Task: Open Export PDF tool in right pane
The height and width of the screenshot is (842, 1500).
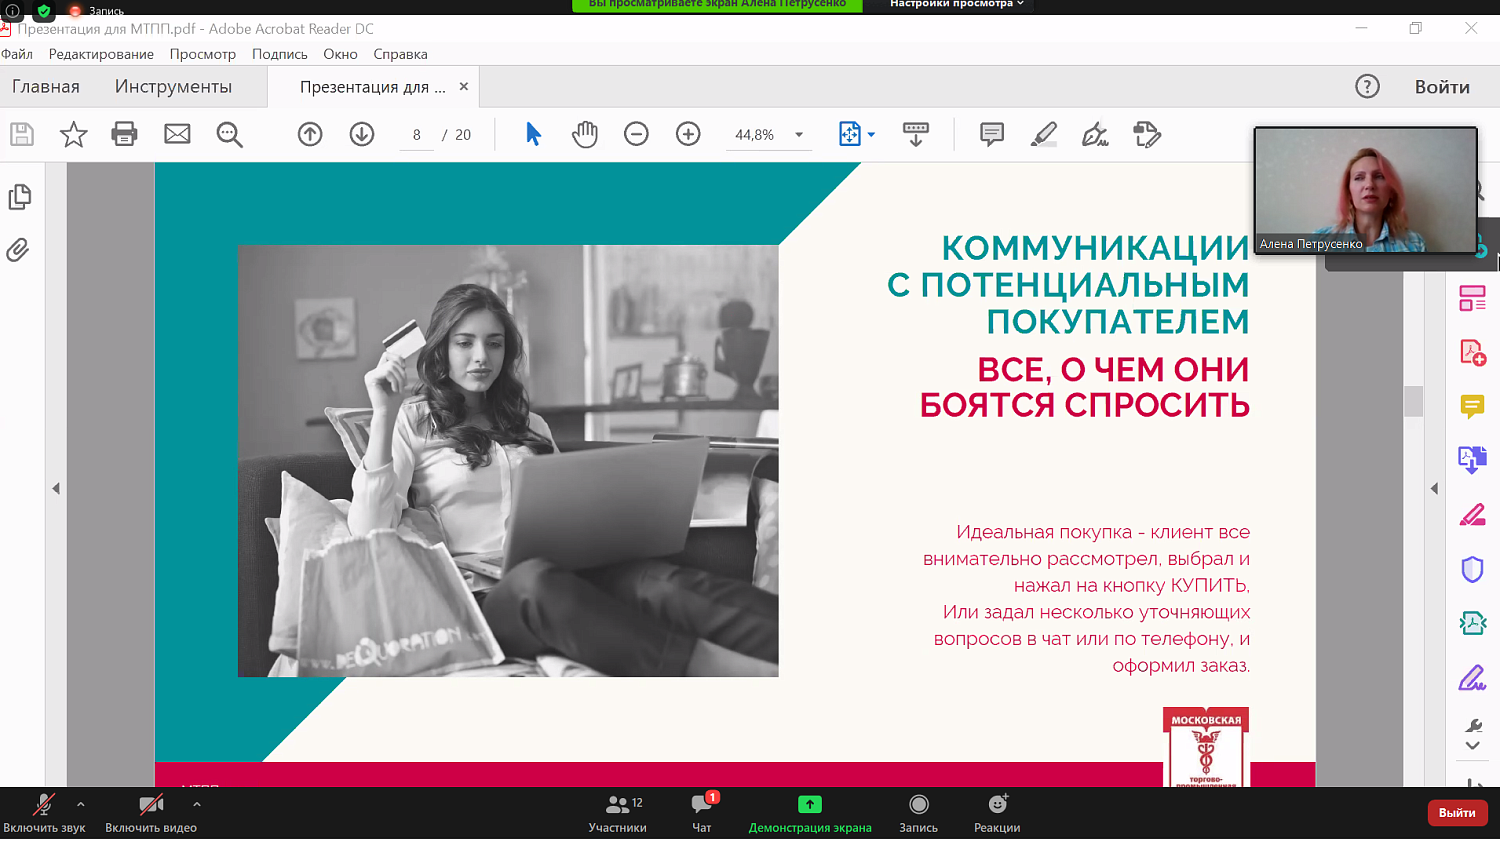Action: [x=1472, y=460]
